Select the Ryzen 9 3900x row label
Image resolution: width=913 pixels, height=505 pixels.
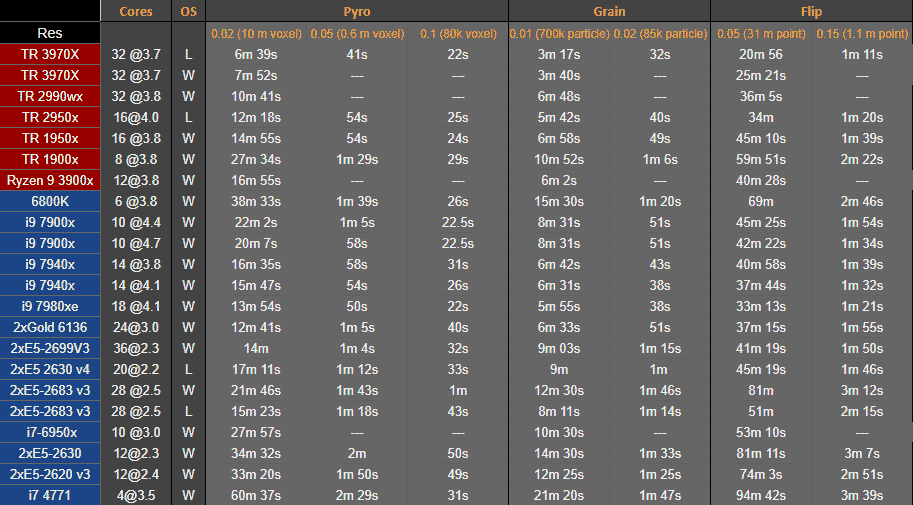50,181
